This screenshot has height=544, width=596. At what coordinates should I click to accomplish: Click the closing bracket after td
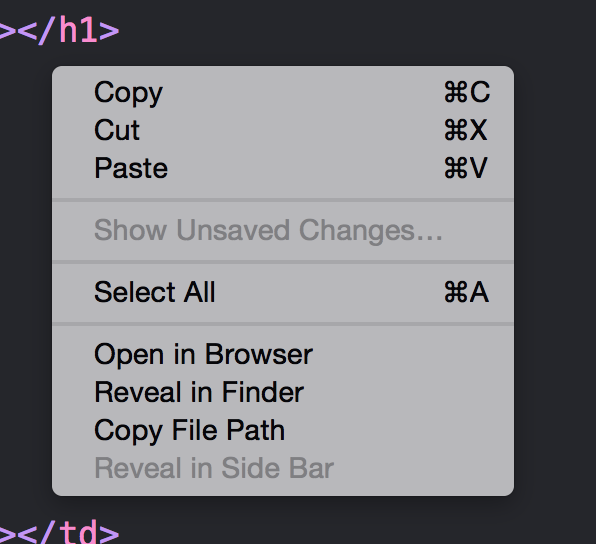(109, 534)
